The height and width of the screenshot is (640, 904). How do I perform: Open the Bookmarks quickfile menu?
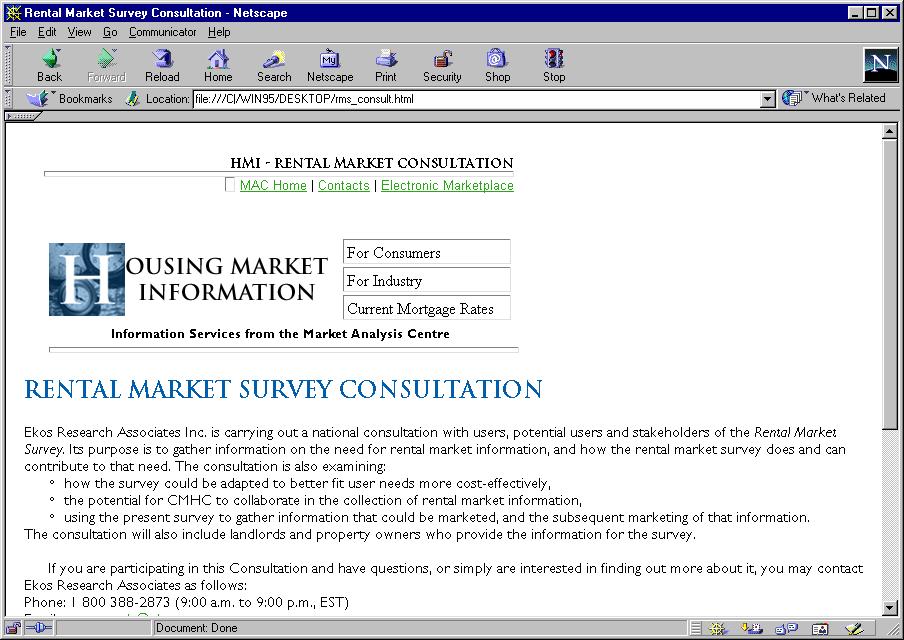(x=70, y=99)
